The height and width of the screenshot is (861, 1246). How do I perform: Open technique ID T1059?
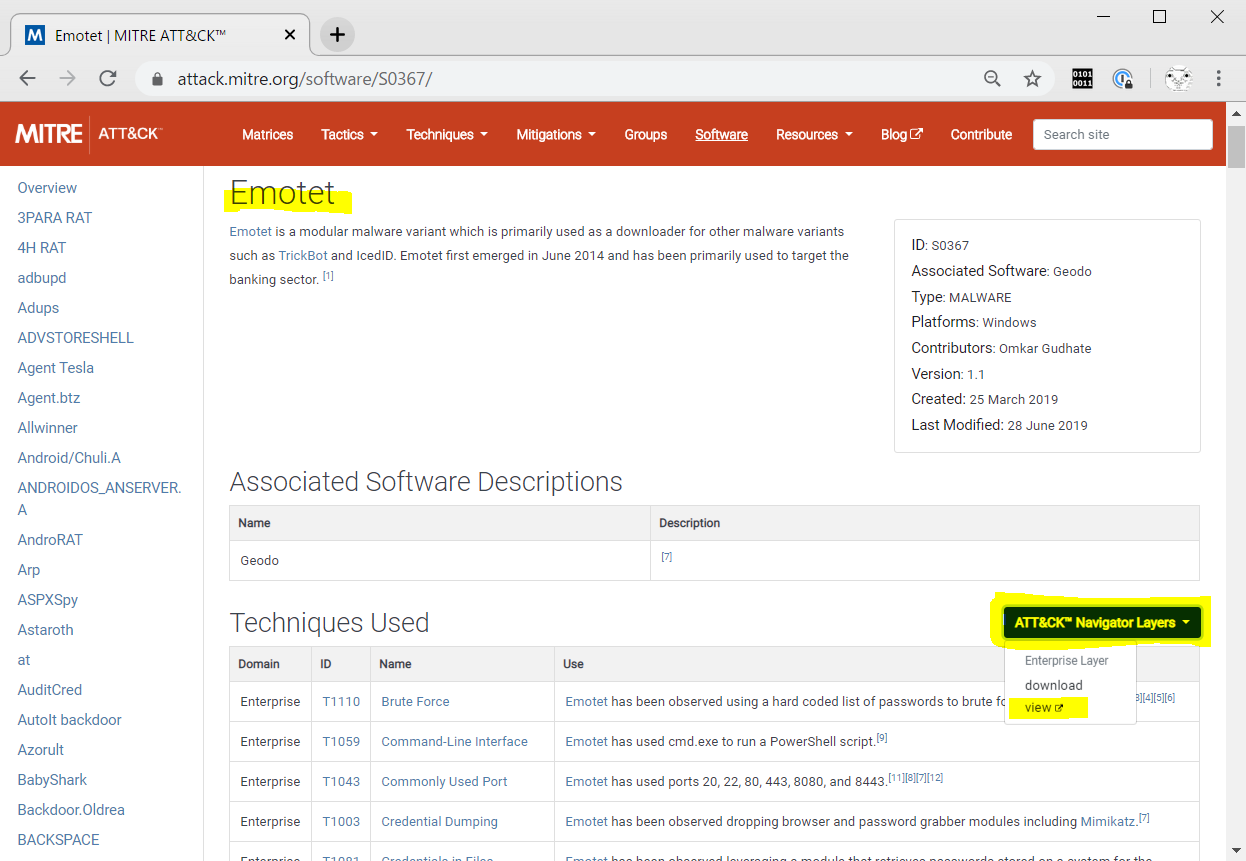click(x=341, y=742)
